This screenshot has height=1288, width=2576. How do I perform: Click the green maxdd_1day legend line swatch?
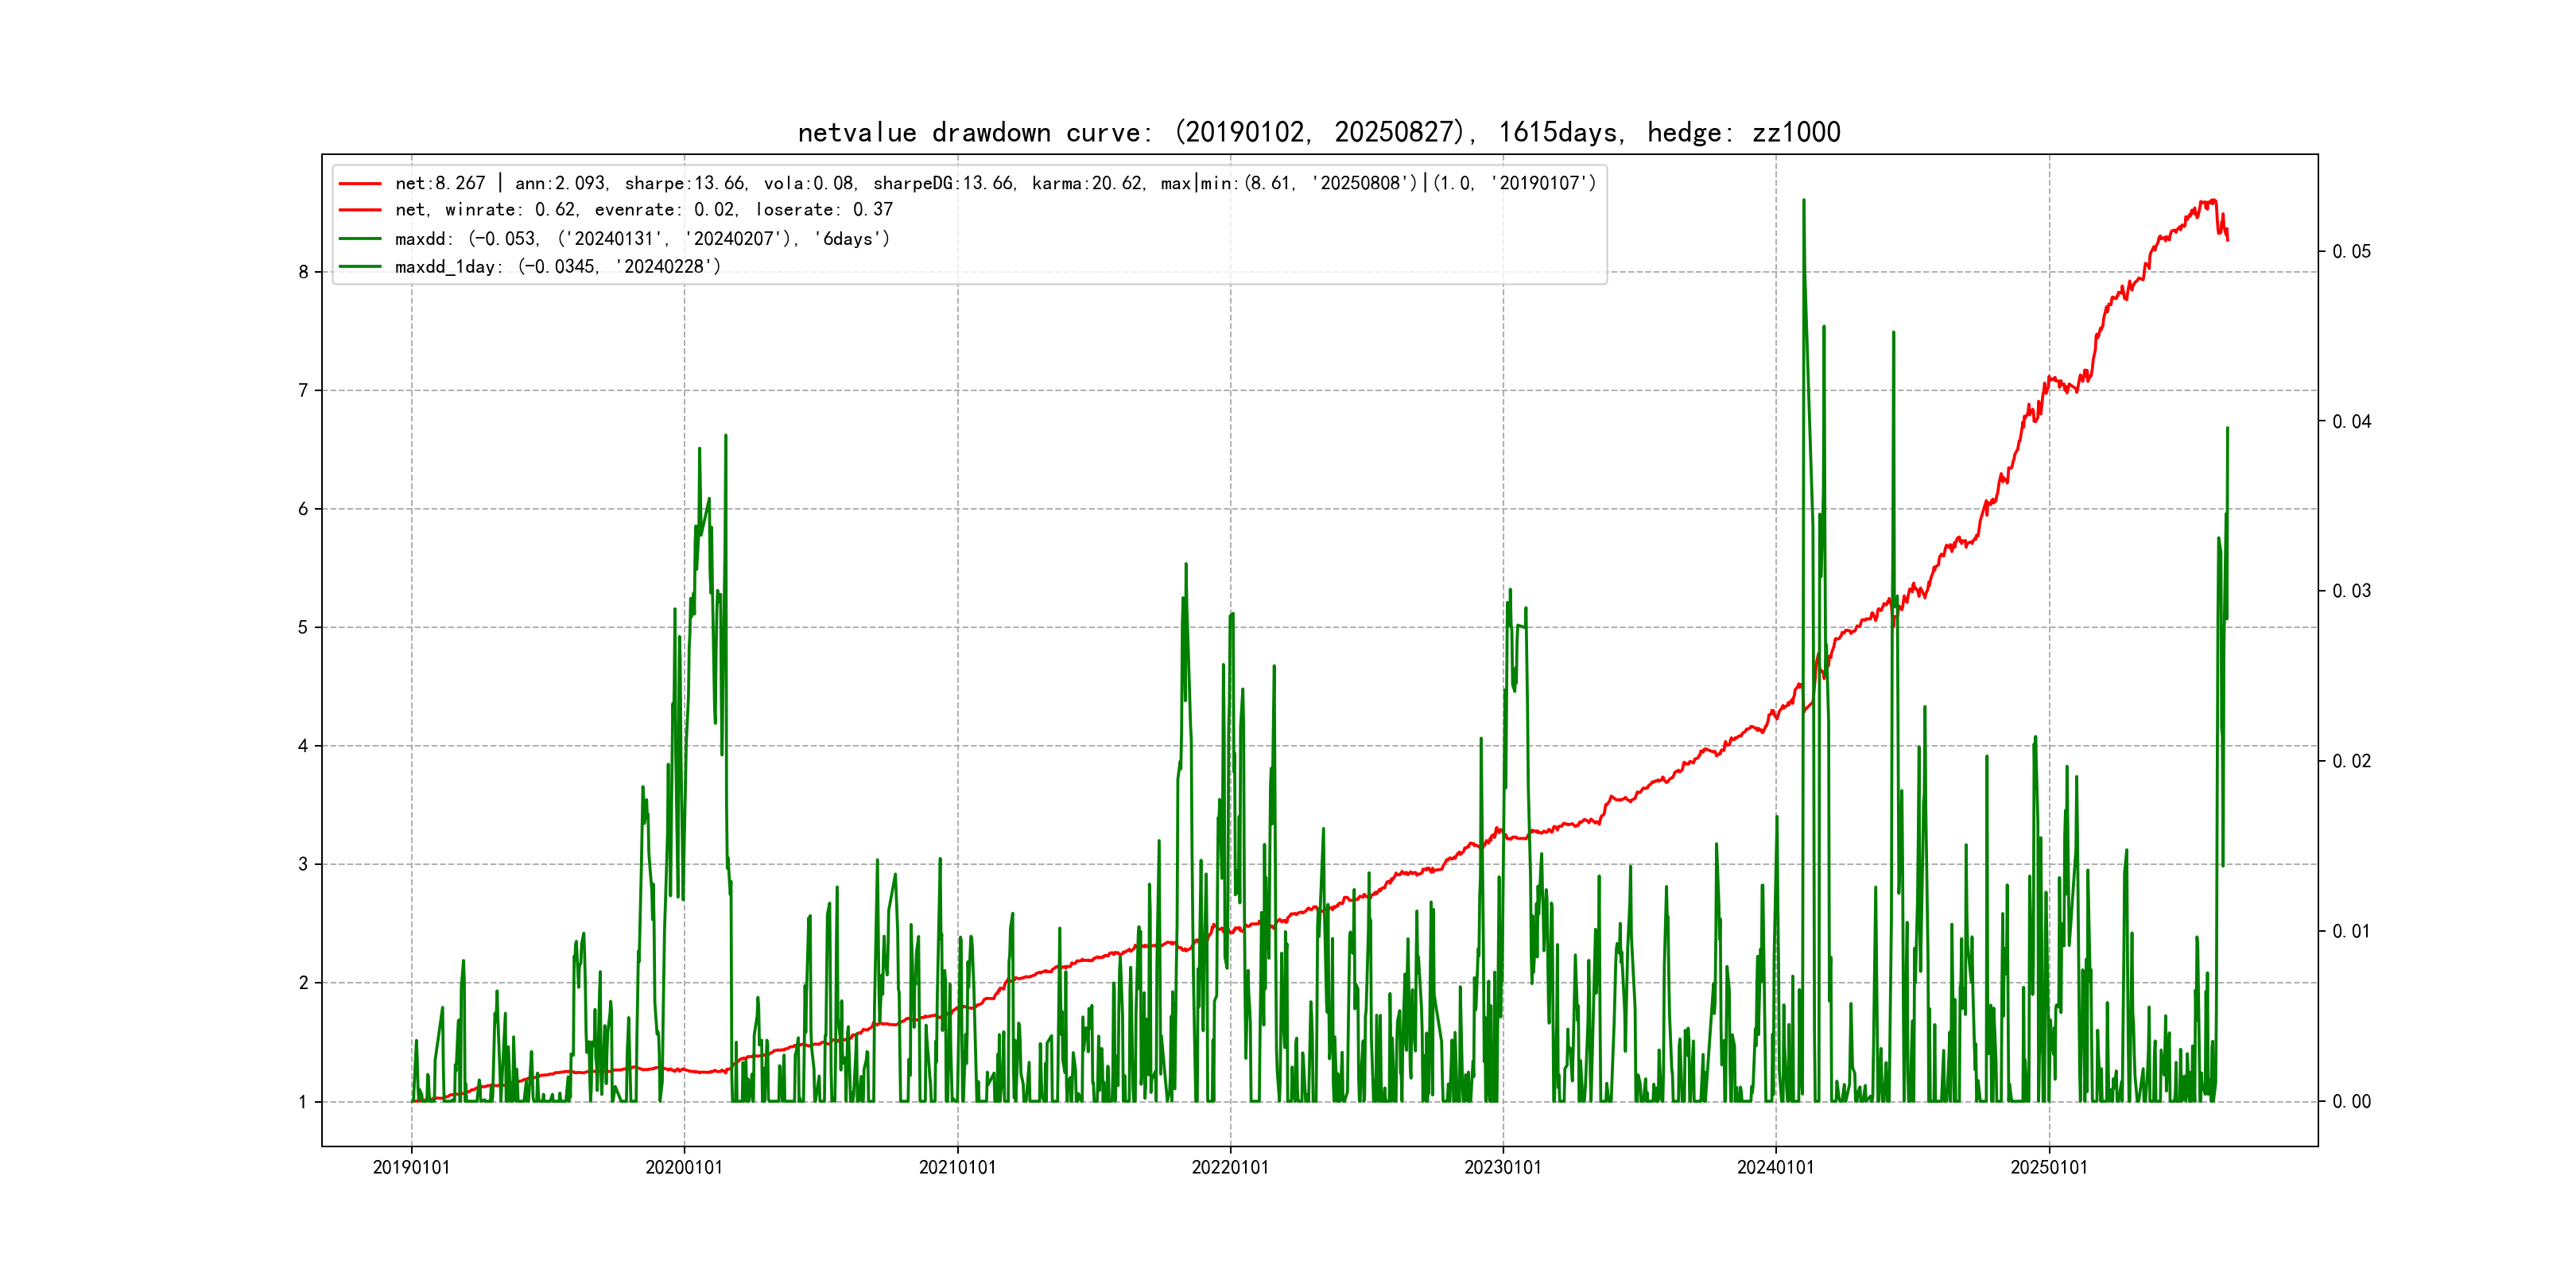pos(360,267)
